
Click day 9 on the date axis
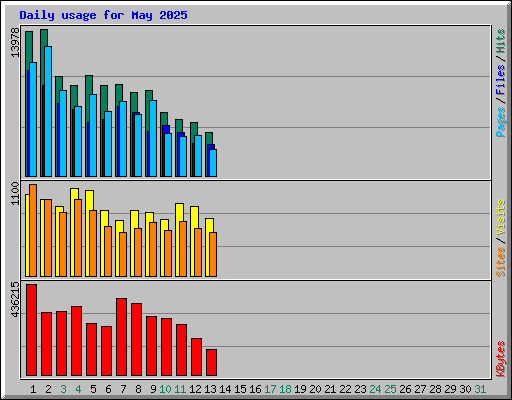[x=153, y=389]
